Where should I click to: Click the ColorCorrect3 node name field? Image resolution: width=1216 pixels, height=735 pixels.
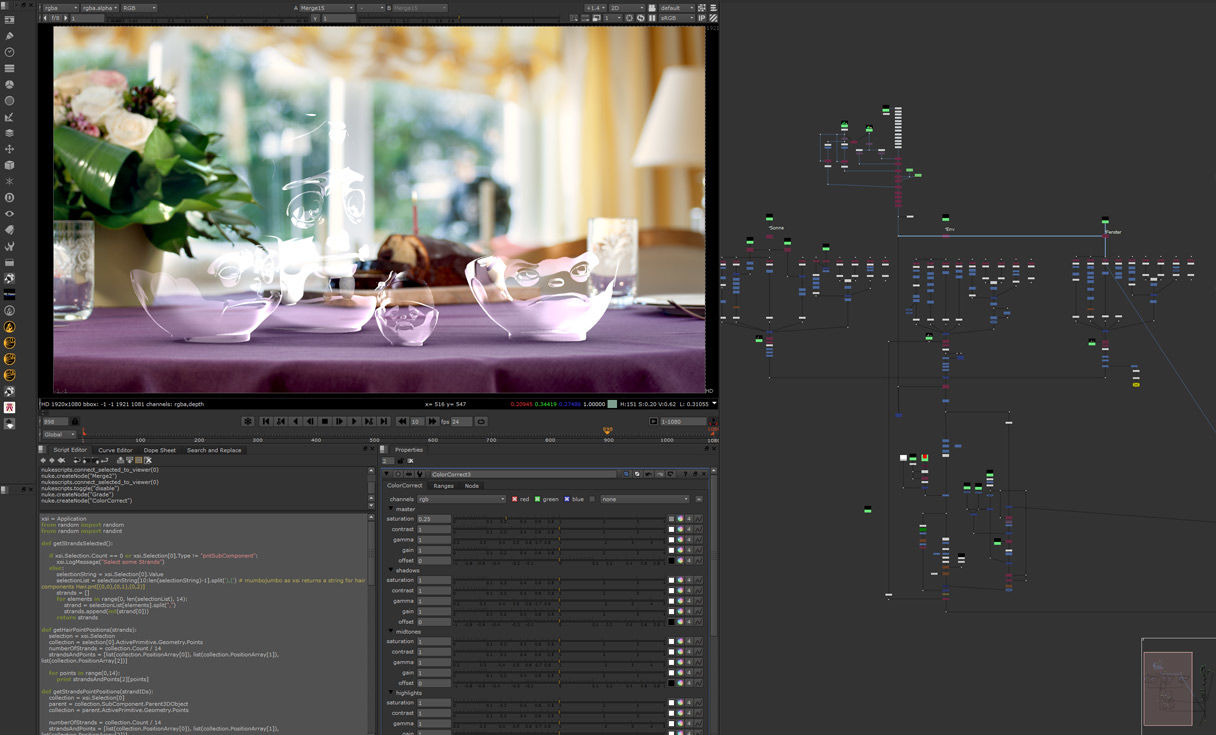(x=524, y=474)
